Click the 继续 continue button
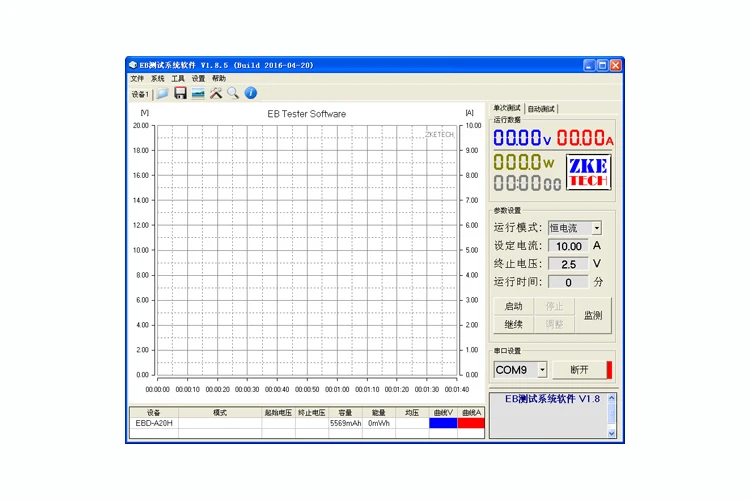Viewport: 750px width, 500px height. 513,324
